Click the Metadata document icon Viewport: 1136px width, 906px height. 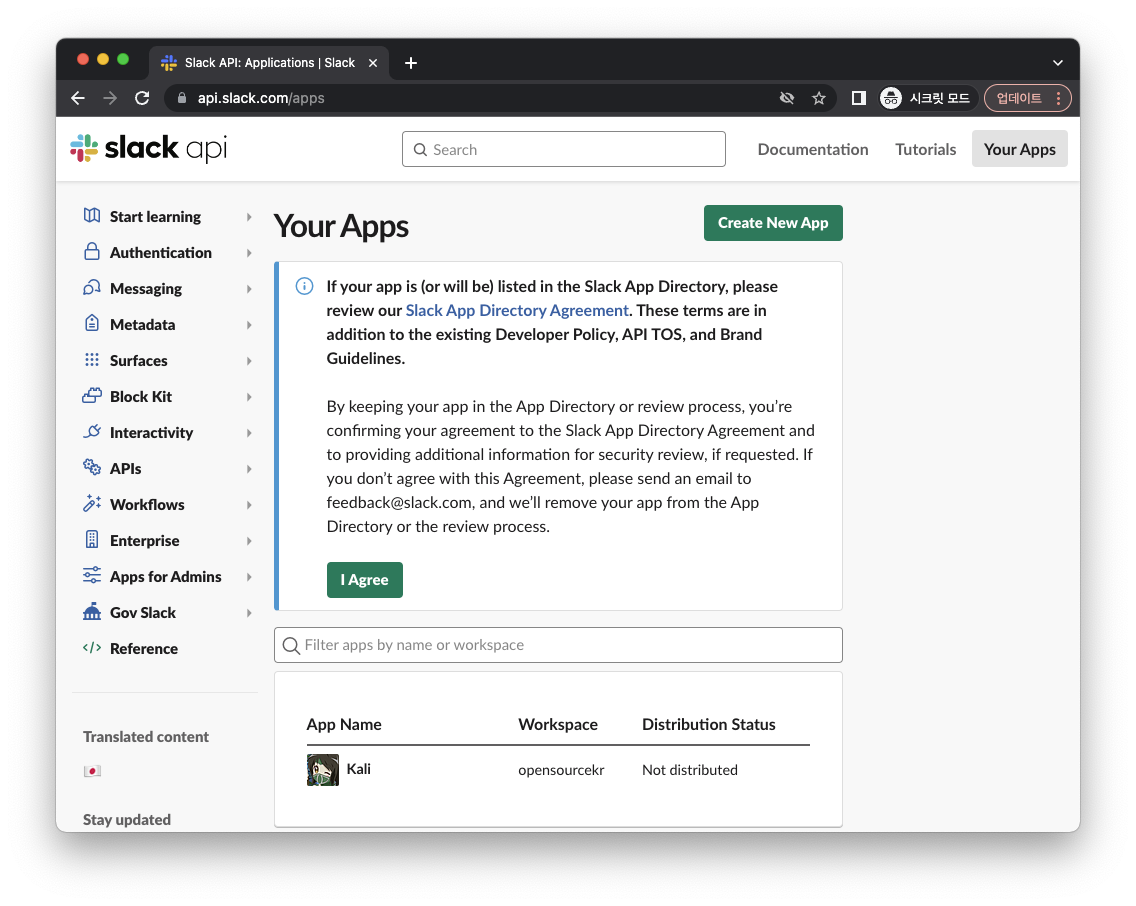pos(92,323)
